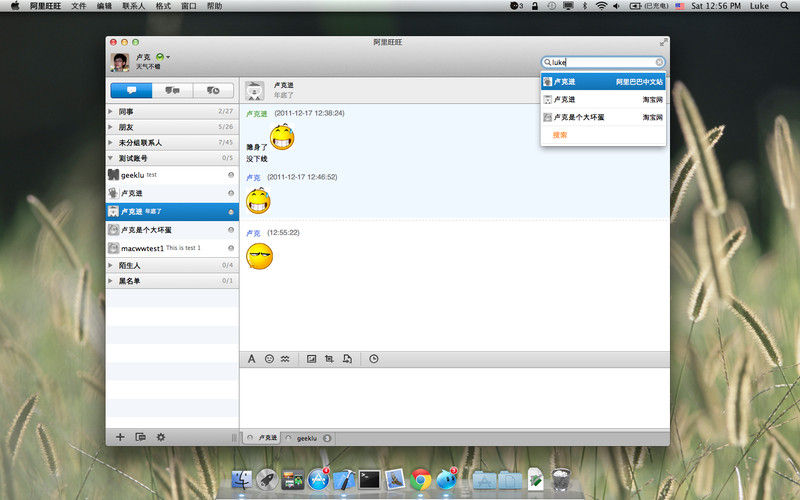Open the font formatting tool (A icon)
The height and width of the screenshot is (500, 800).
point(252,359)
